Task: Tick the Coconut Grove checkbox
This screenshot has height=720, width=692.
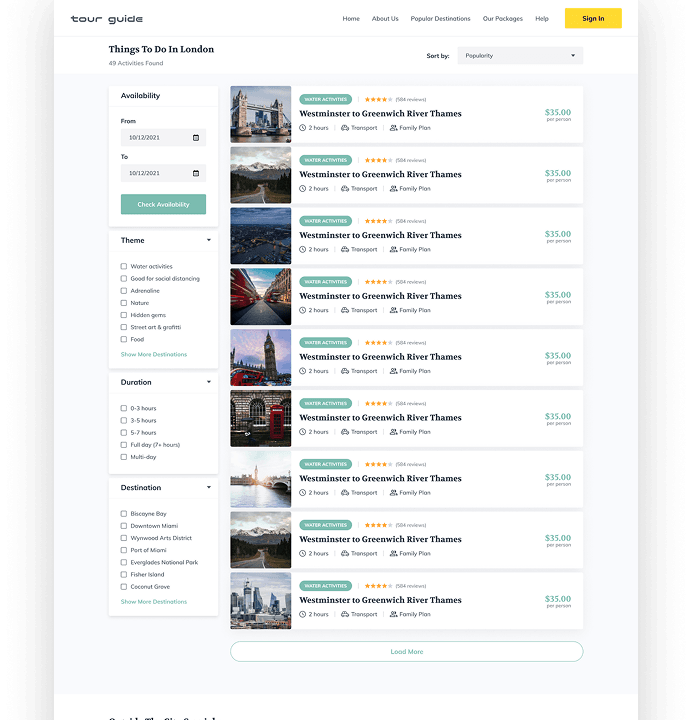Action: [124, 586]
